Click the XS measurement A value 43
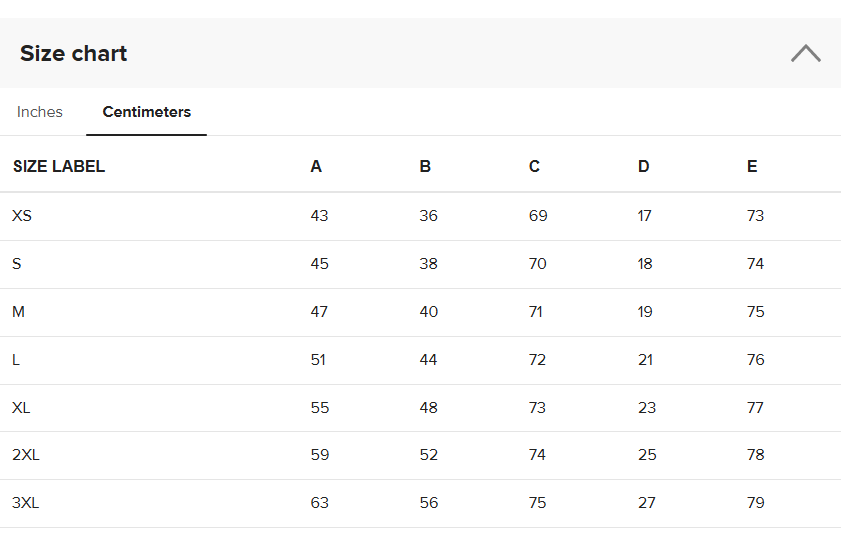 pyautogui.click(x=319, y=216)
